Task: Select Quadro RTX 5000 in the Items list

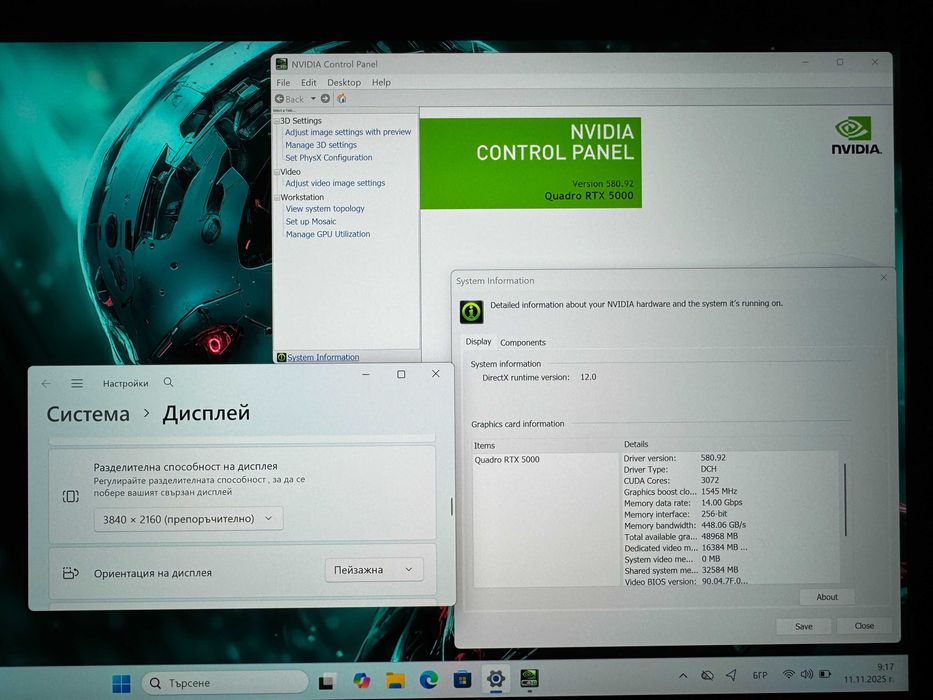Action: click(x=507, y=460)
